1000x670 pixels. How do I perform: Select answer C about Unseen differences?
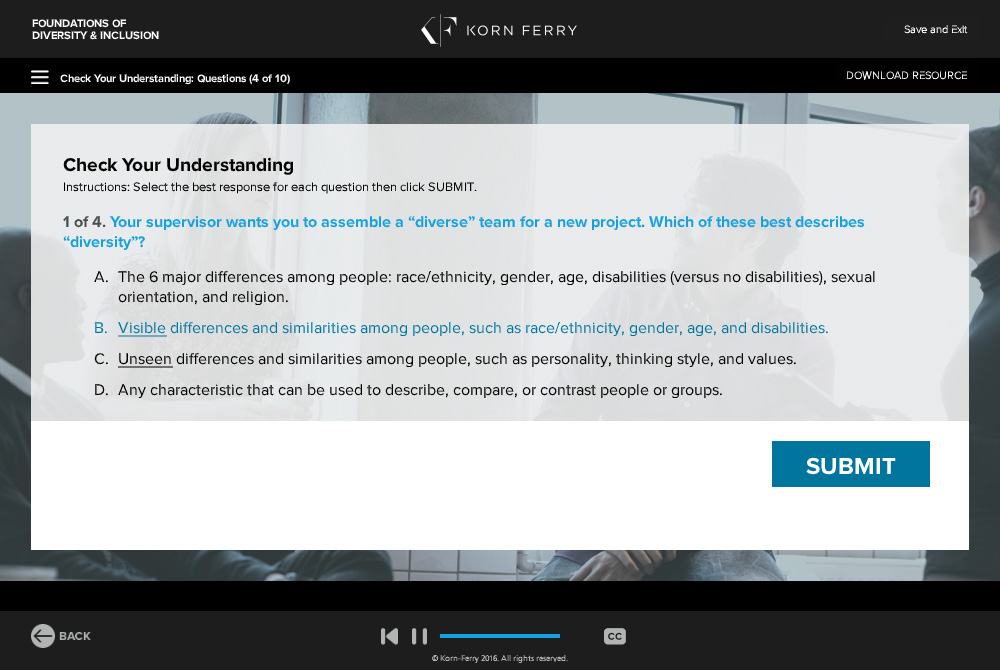coord(456,359)
